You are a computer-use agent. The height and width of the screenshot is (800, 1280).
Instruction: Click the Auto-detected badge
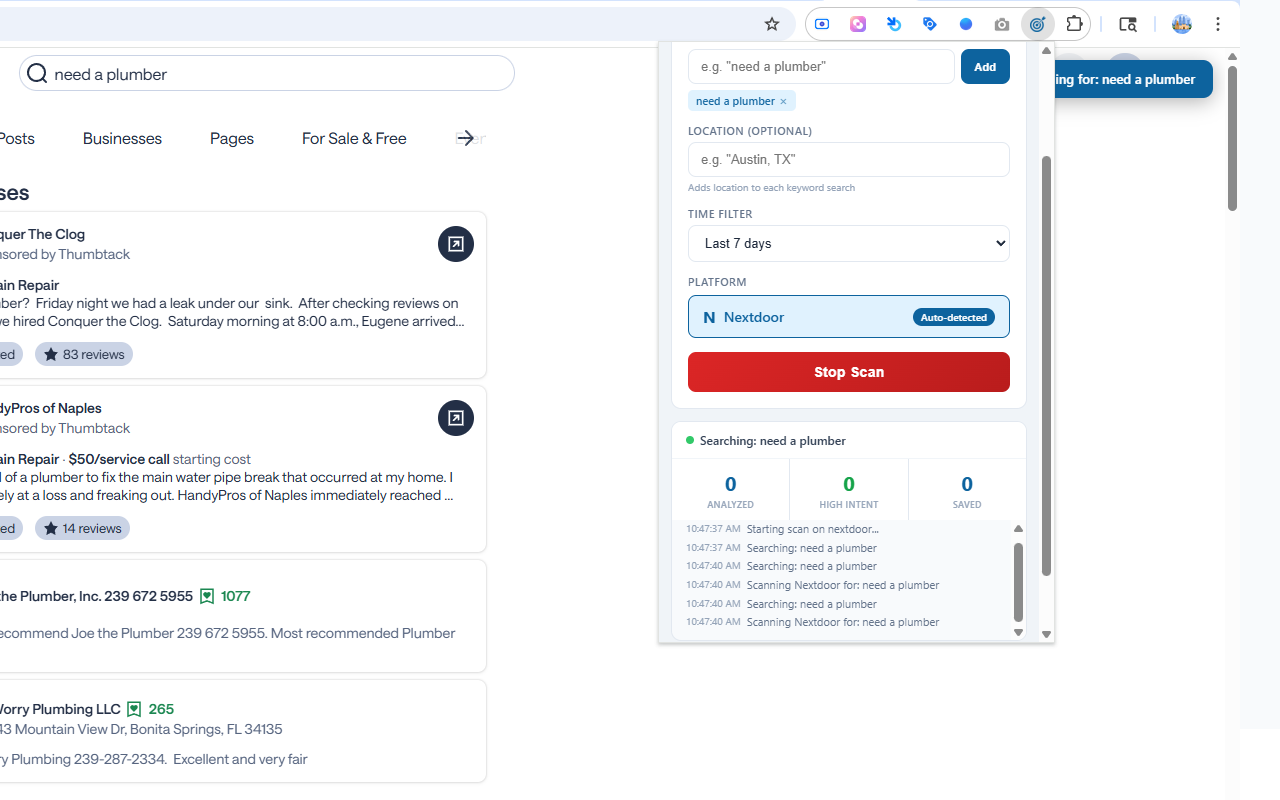pyautogui.click(x=954, y=317)
